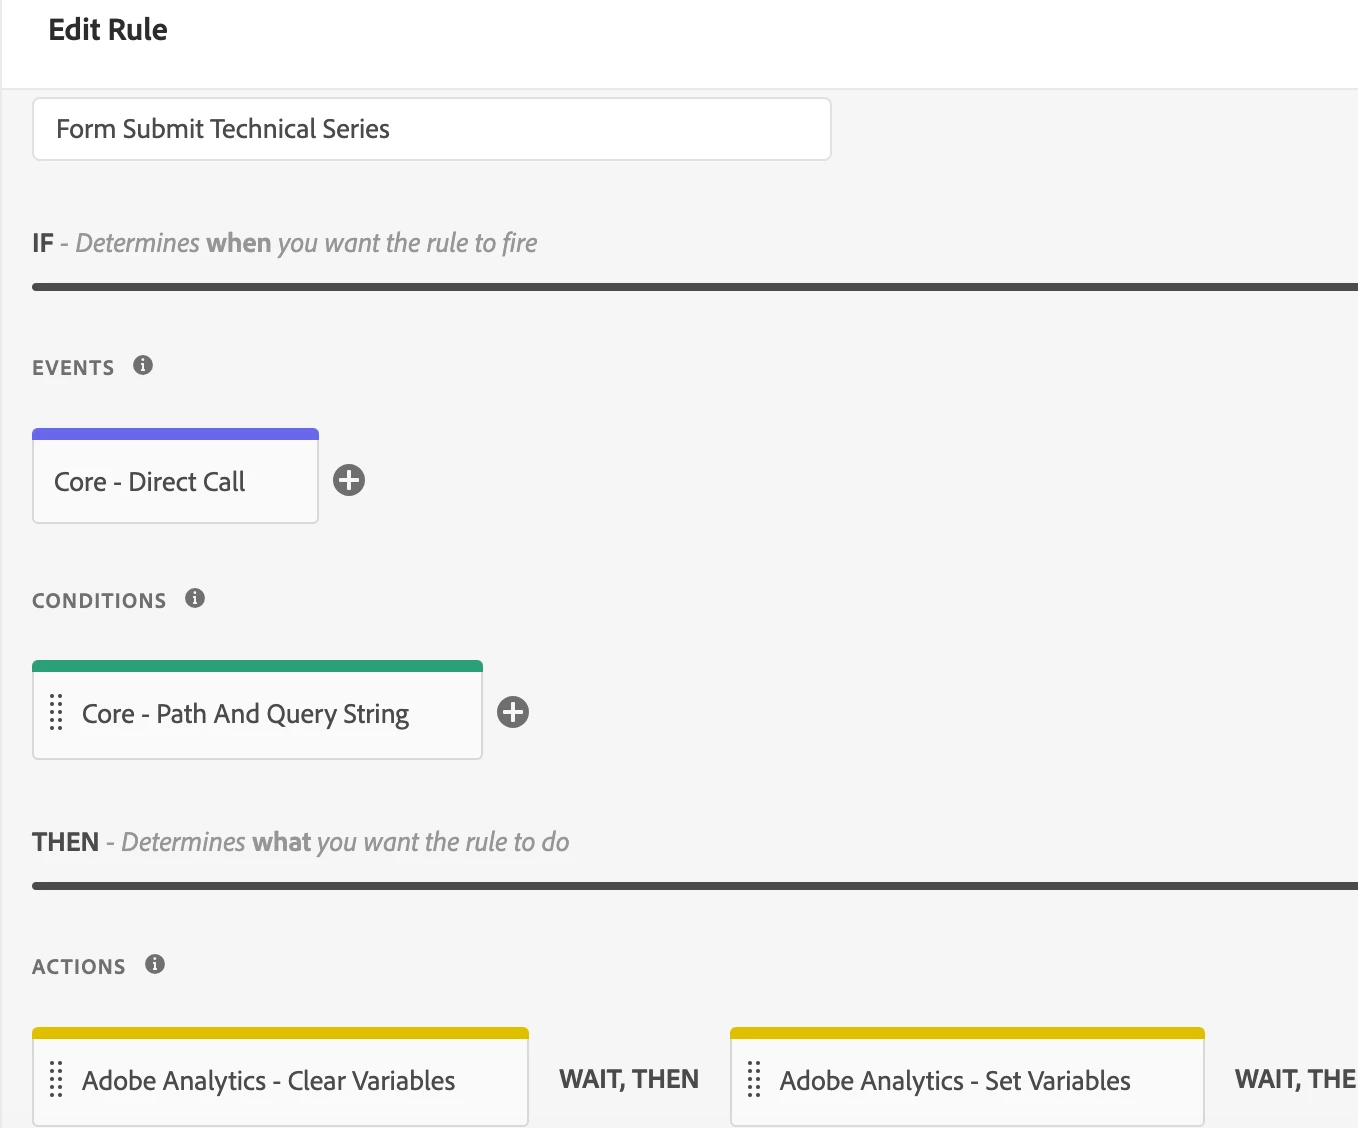Screen dimensions: 1358x1128
Task: Click the info icon next to CONDITIONS
Action: [x=195, y=598]
